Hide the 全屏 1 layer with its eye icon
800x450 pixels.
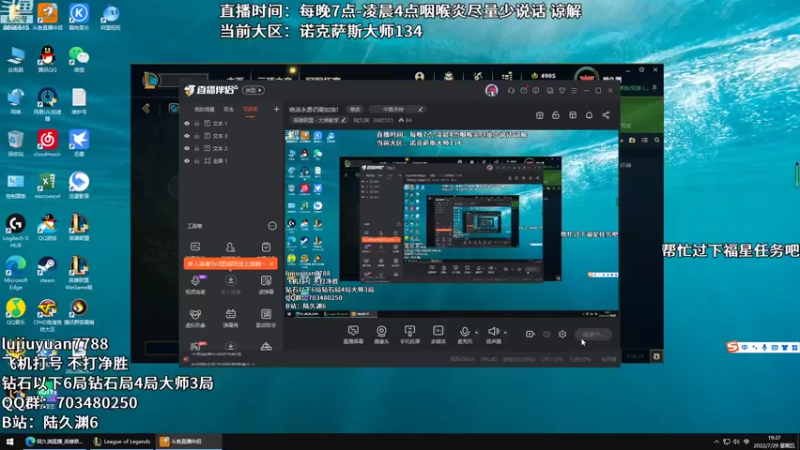pyautogui.click(x=187, y=161)
